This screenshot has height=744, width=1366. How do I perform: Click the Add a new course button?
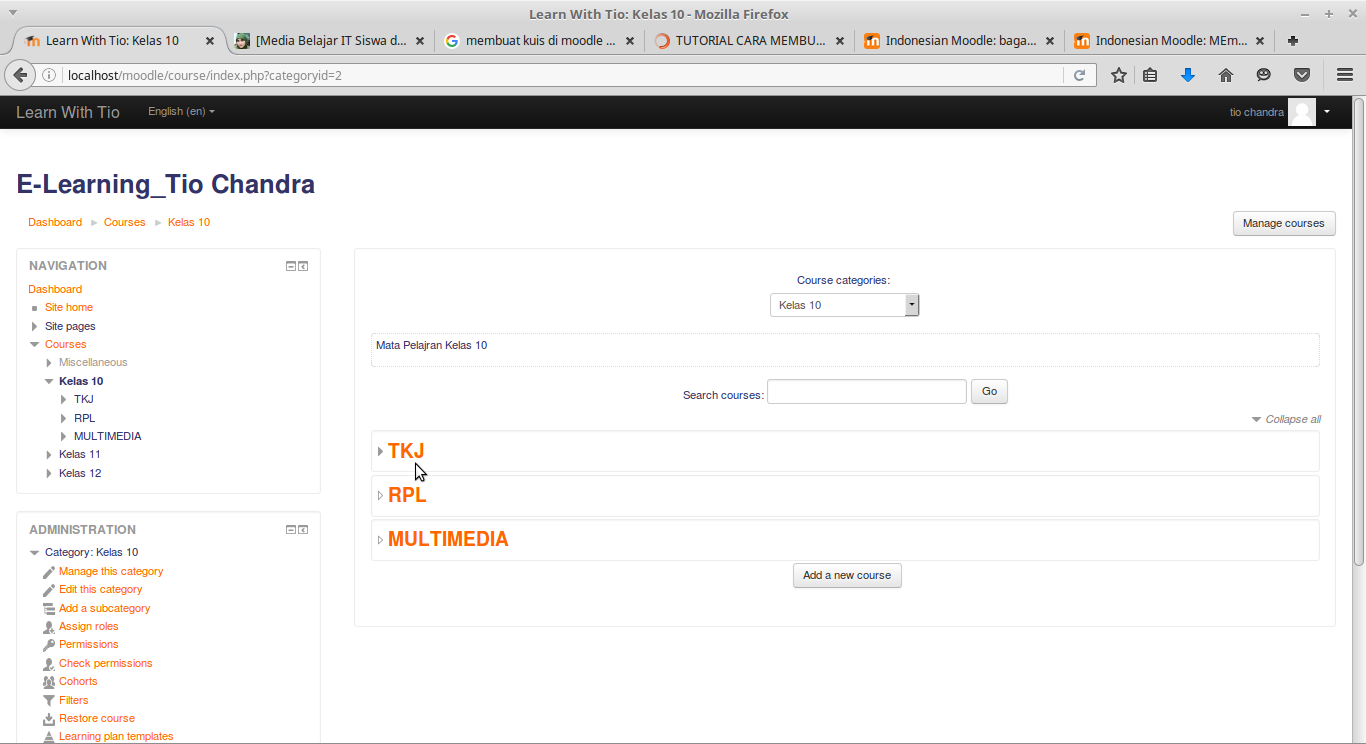pos(846,575)
